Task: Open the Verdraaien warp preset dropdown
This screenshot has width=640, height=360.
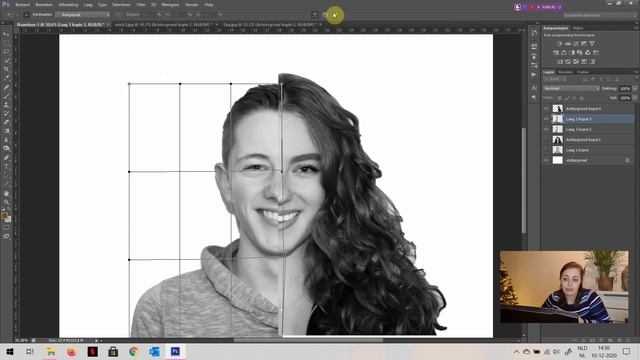Action: click(82, 15)
